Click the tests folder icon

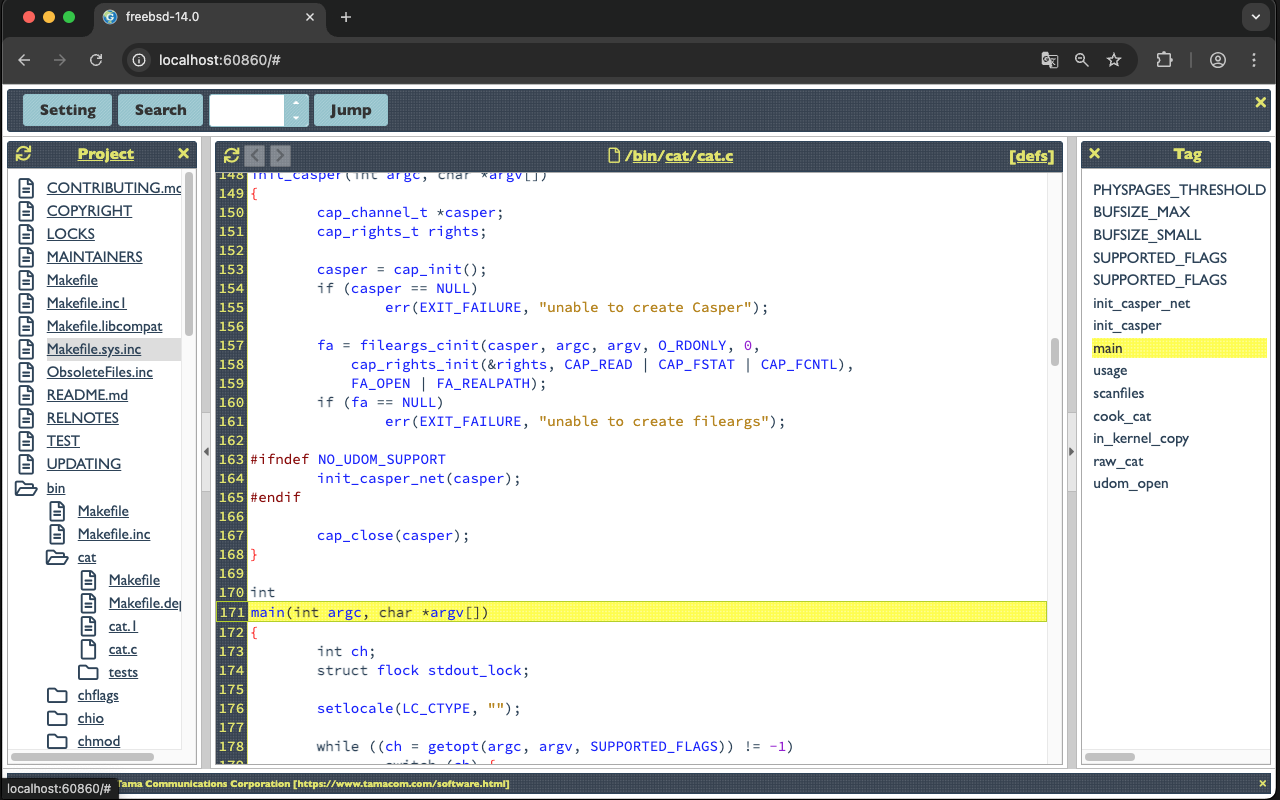point(89,673)
